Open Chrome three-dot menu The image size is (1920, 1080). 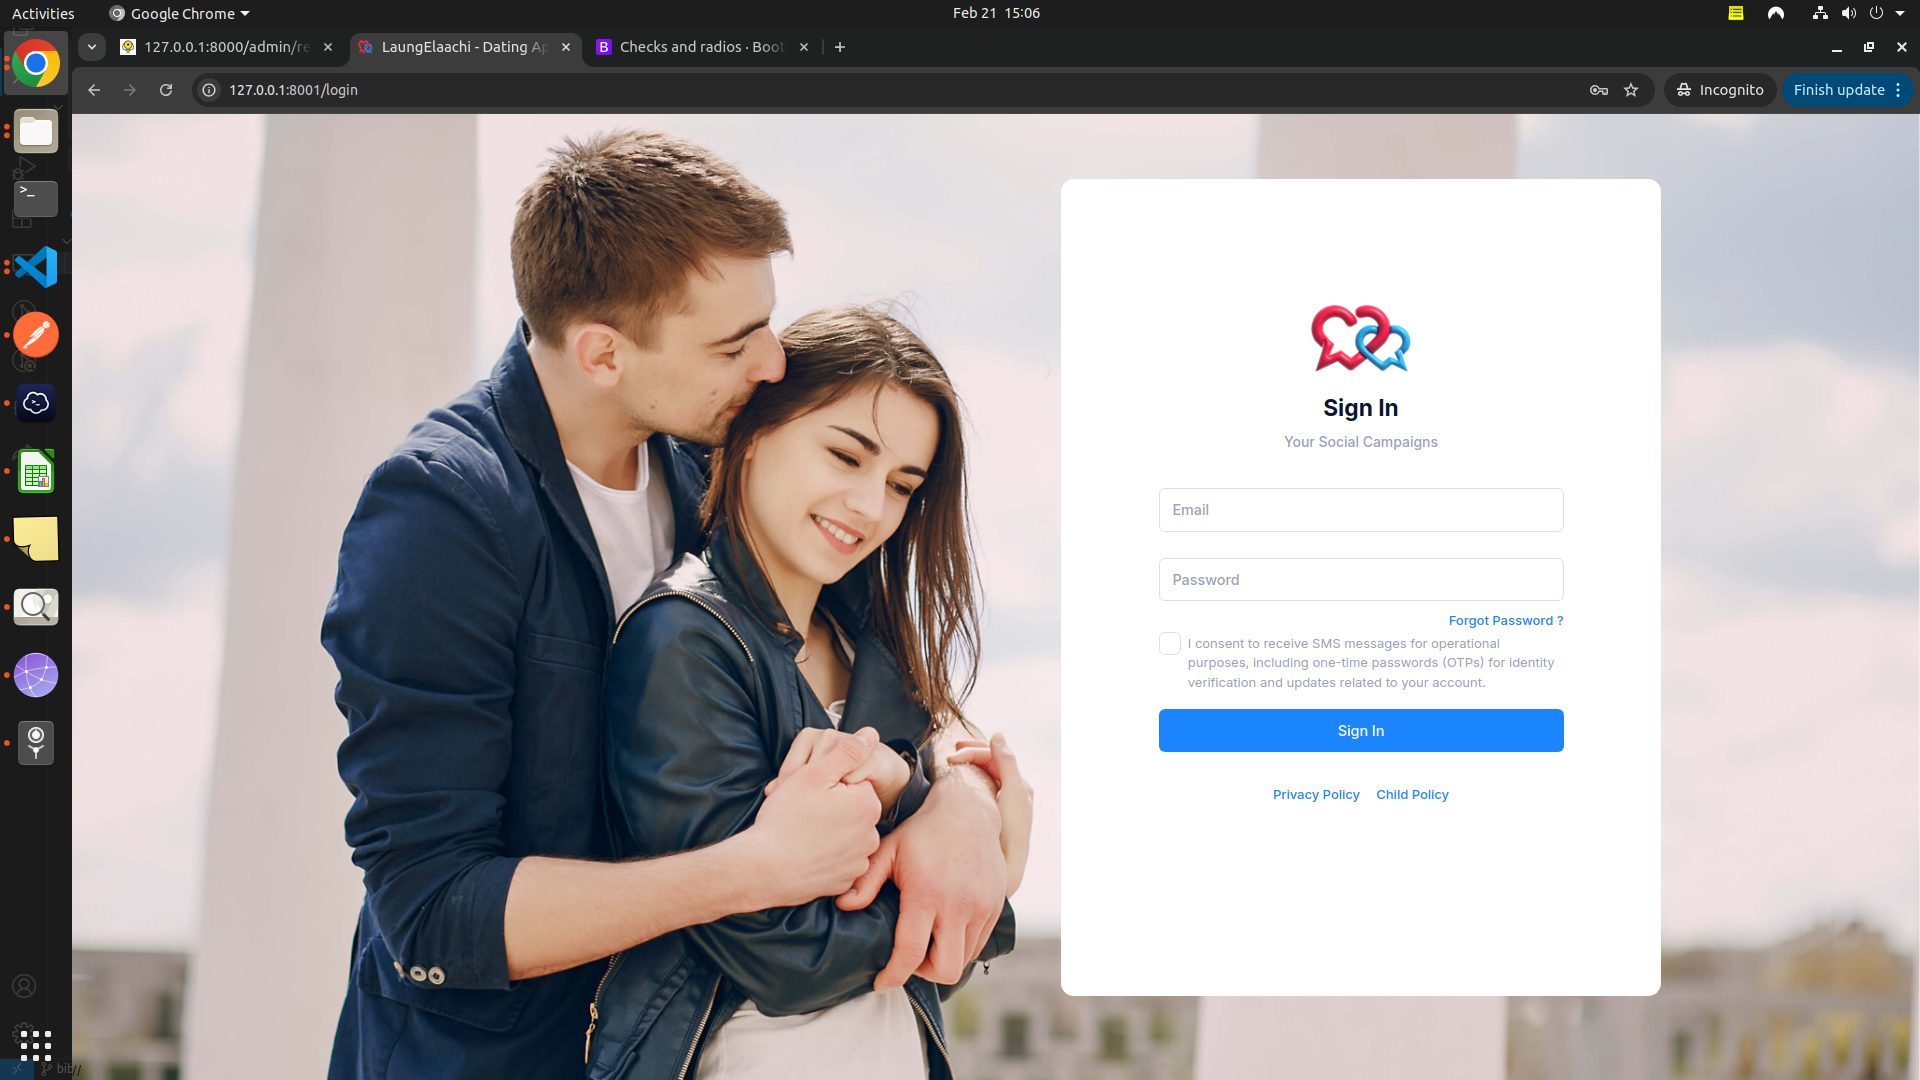(x=1898, y=90)
